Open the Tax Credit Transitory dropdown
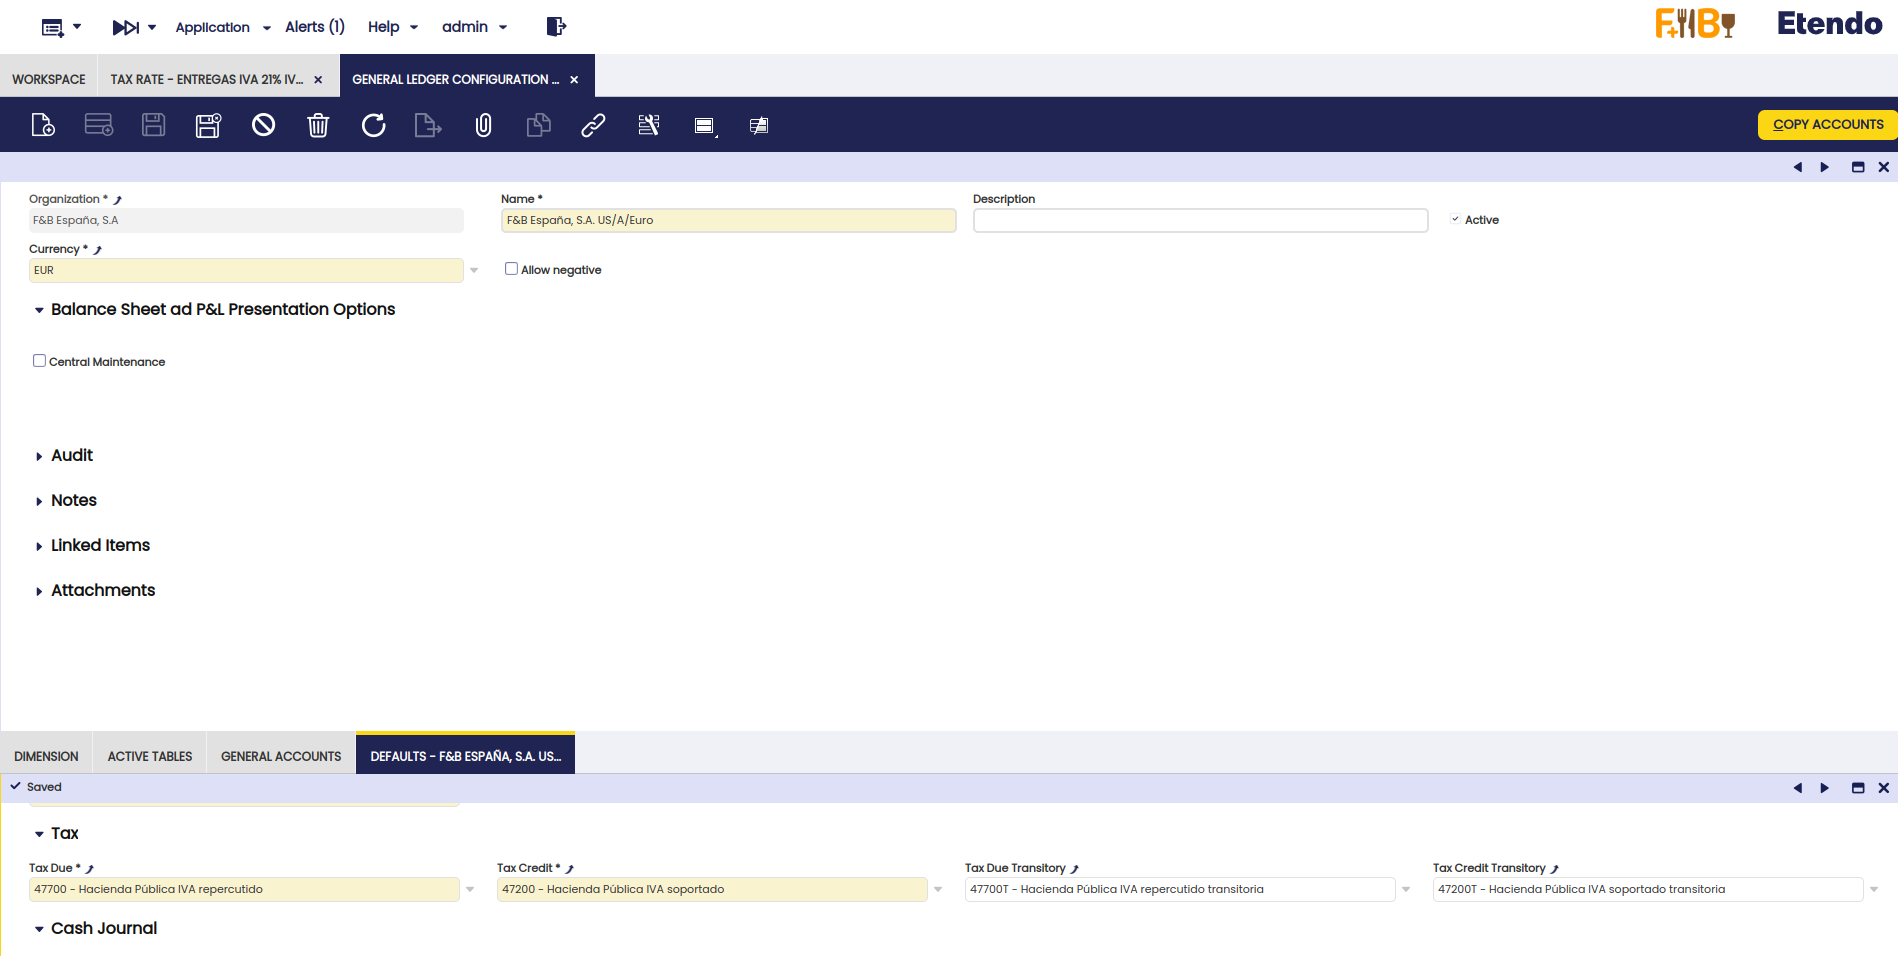Screen dimensions: 1898x956 [1874, 889]
